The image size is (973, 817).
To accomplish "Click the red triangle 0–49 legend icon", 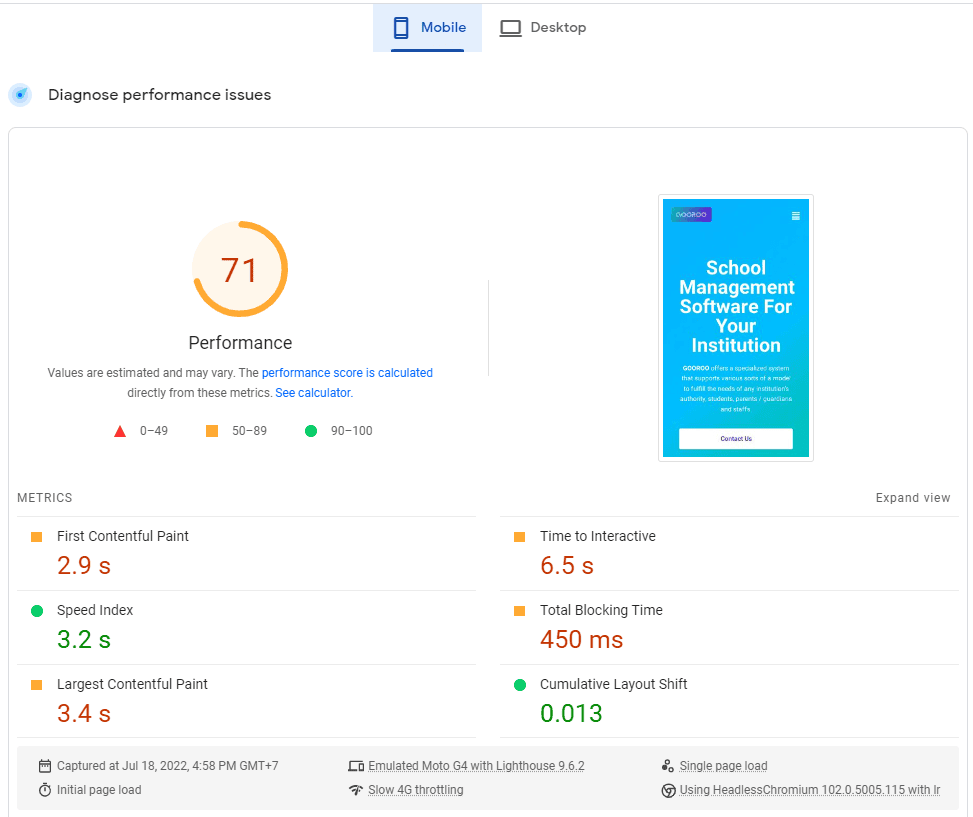I will click(x=120, y=431).
